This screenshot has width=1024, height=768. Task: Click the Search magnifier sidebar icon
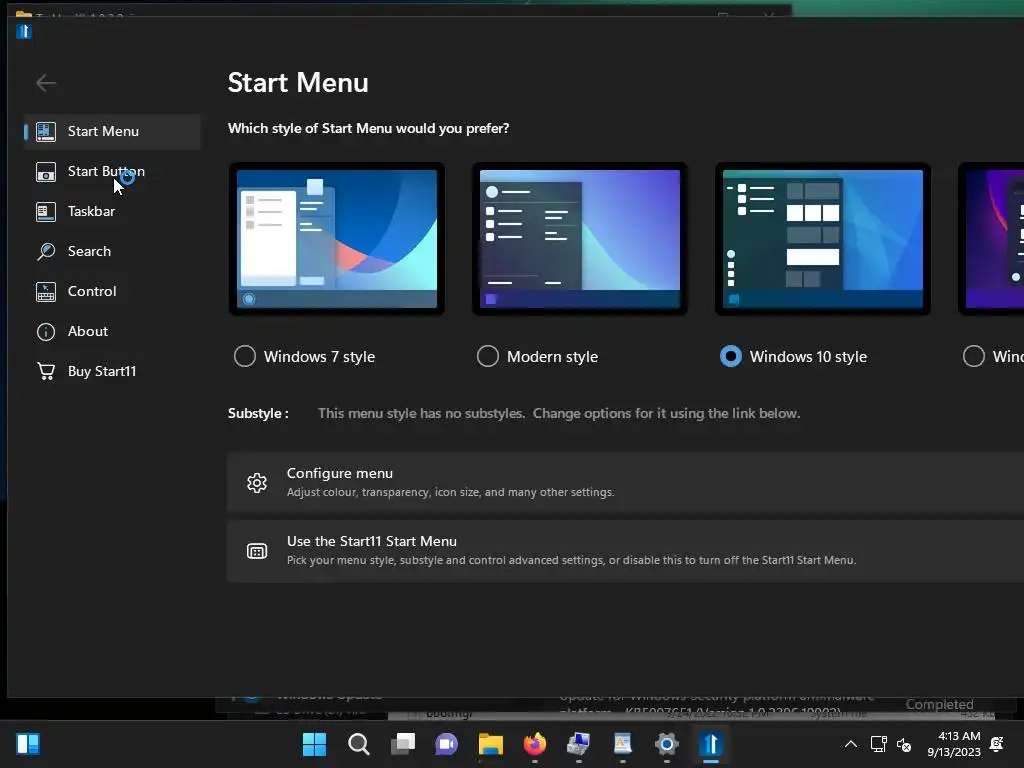click(46, 251)
